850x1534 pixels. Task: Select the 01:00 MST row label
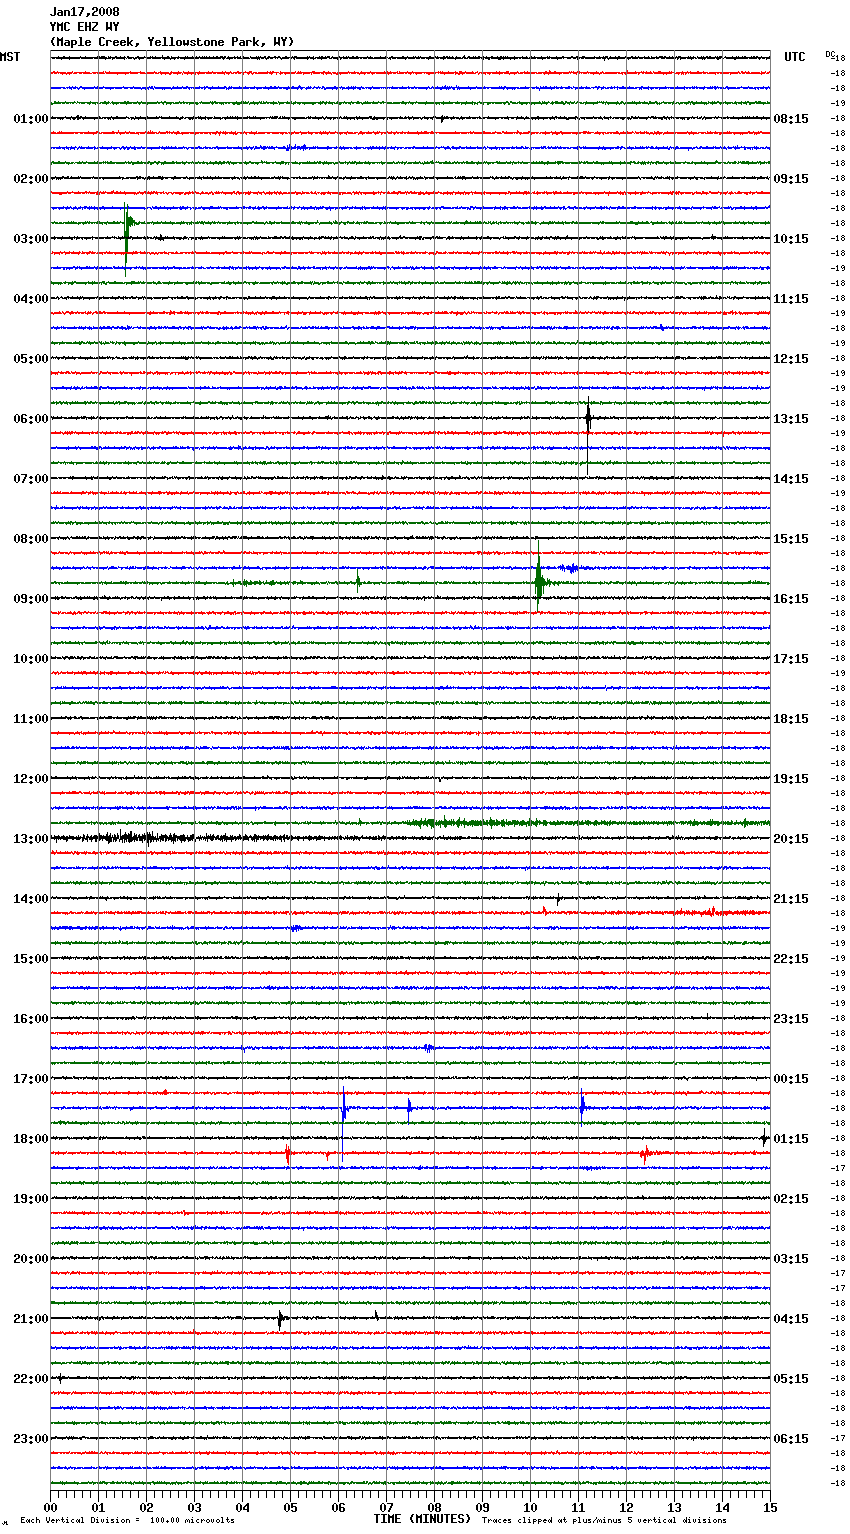coord(30,119)
